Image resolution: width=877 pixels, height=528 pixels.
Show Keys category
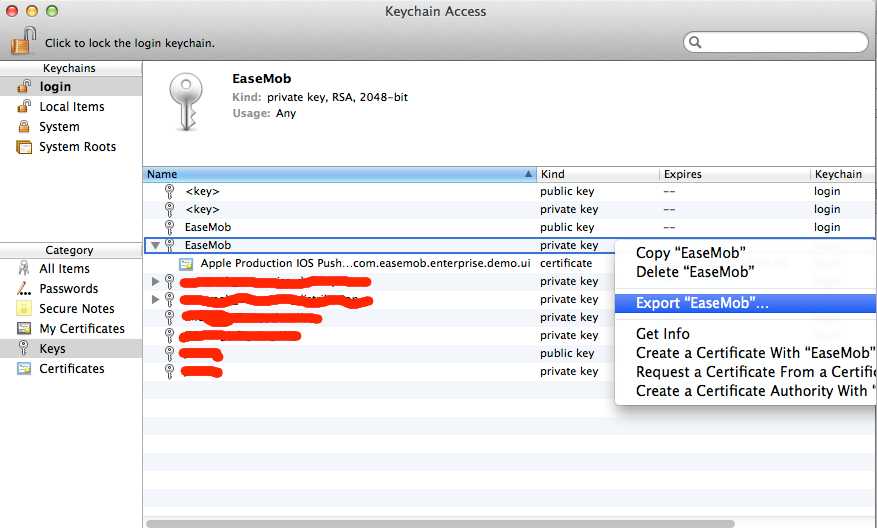(x=70, y=349)
